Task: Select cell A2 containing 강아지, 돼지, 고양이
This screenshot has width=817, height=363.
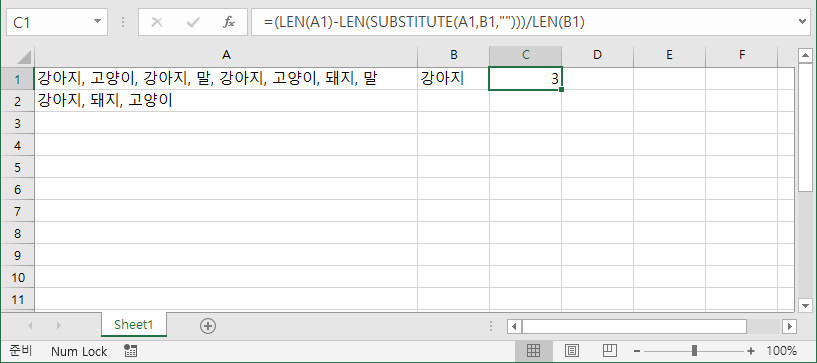Action: click(x=226, y=101)
